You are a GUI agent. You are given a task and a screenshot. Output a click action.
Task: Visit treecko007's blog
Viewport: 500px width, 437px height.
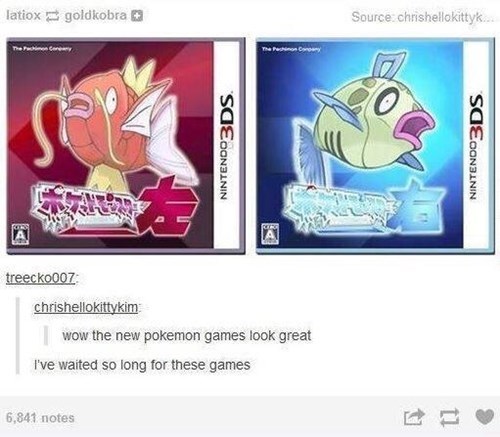(41, 277)
